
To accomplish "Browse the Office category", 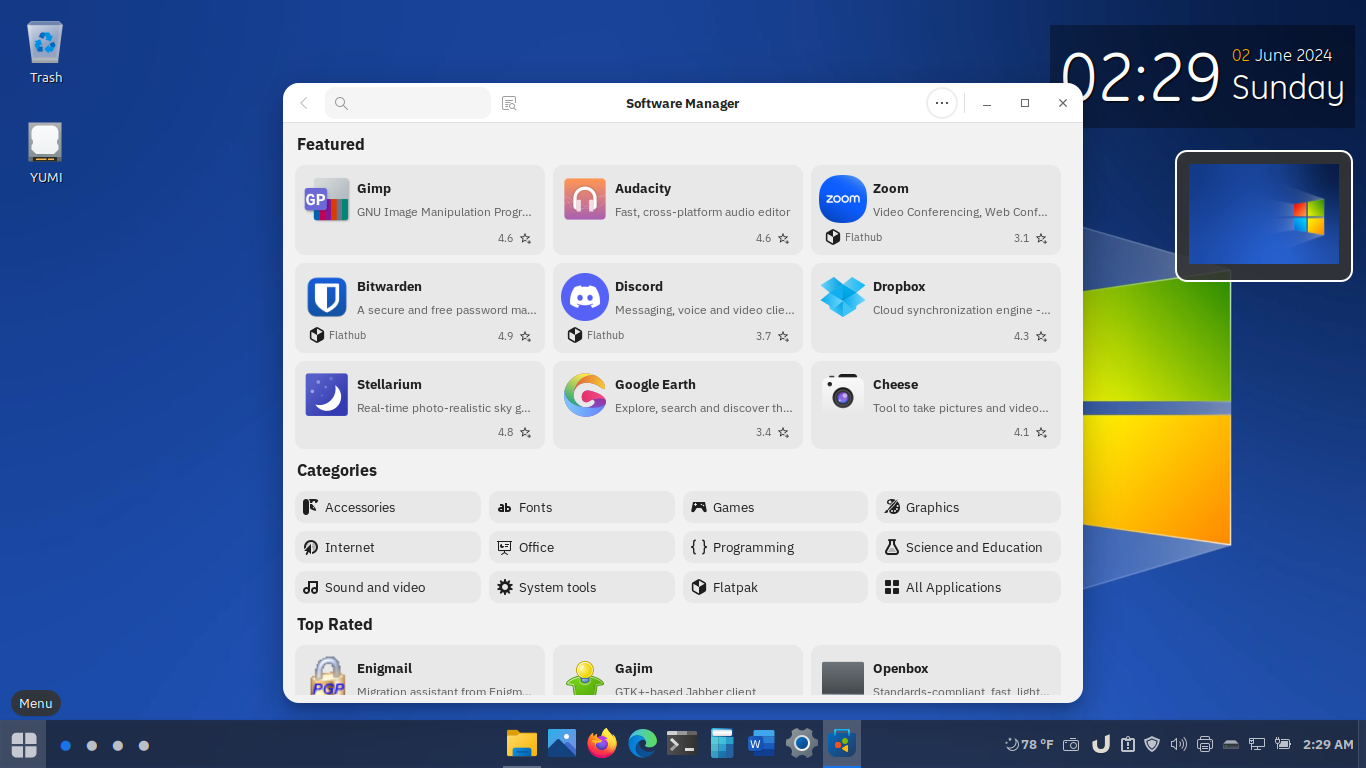I will (582, 547).
